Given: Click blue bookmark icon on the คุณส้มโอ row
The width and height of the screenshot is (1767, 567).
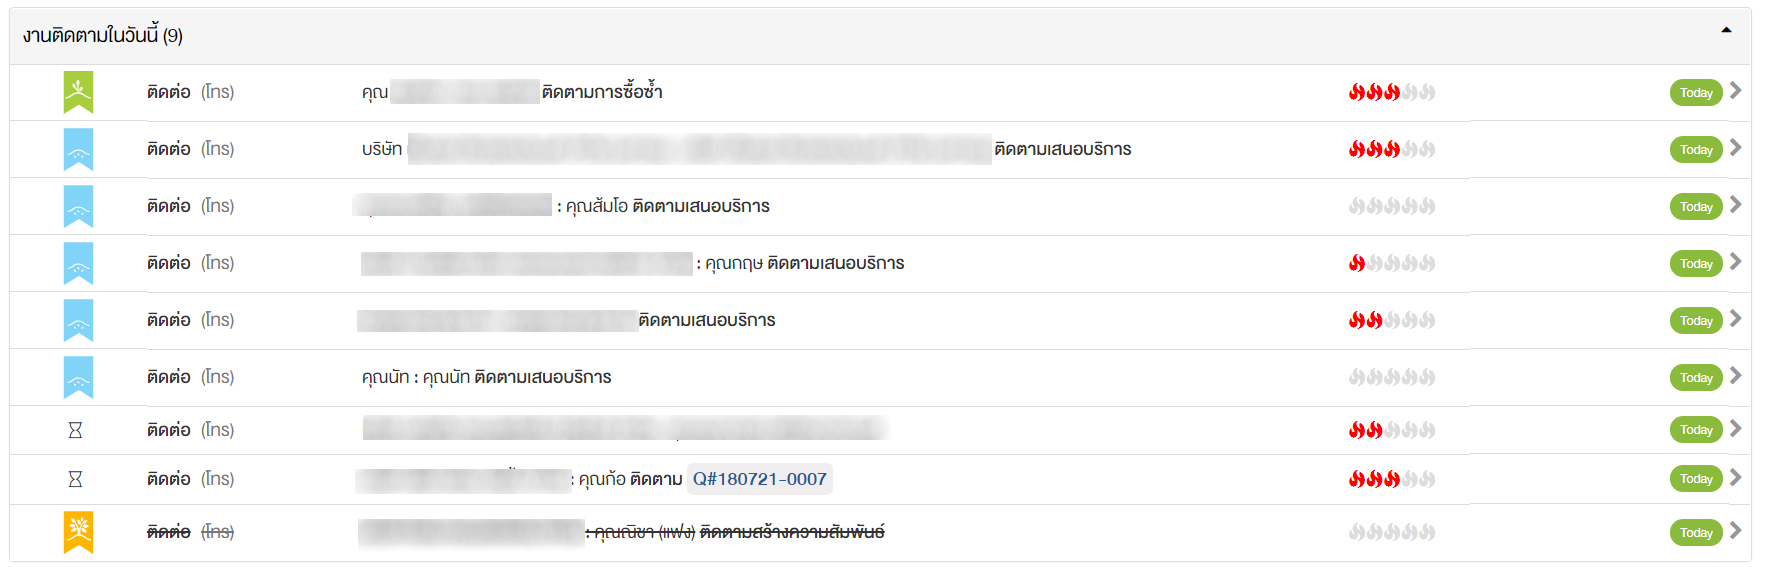Looking at the screenshot, I should (78, 206).
